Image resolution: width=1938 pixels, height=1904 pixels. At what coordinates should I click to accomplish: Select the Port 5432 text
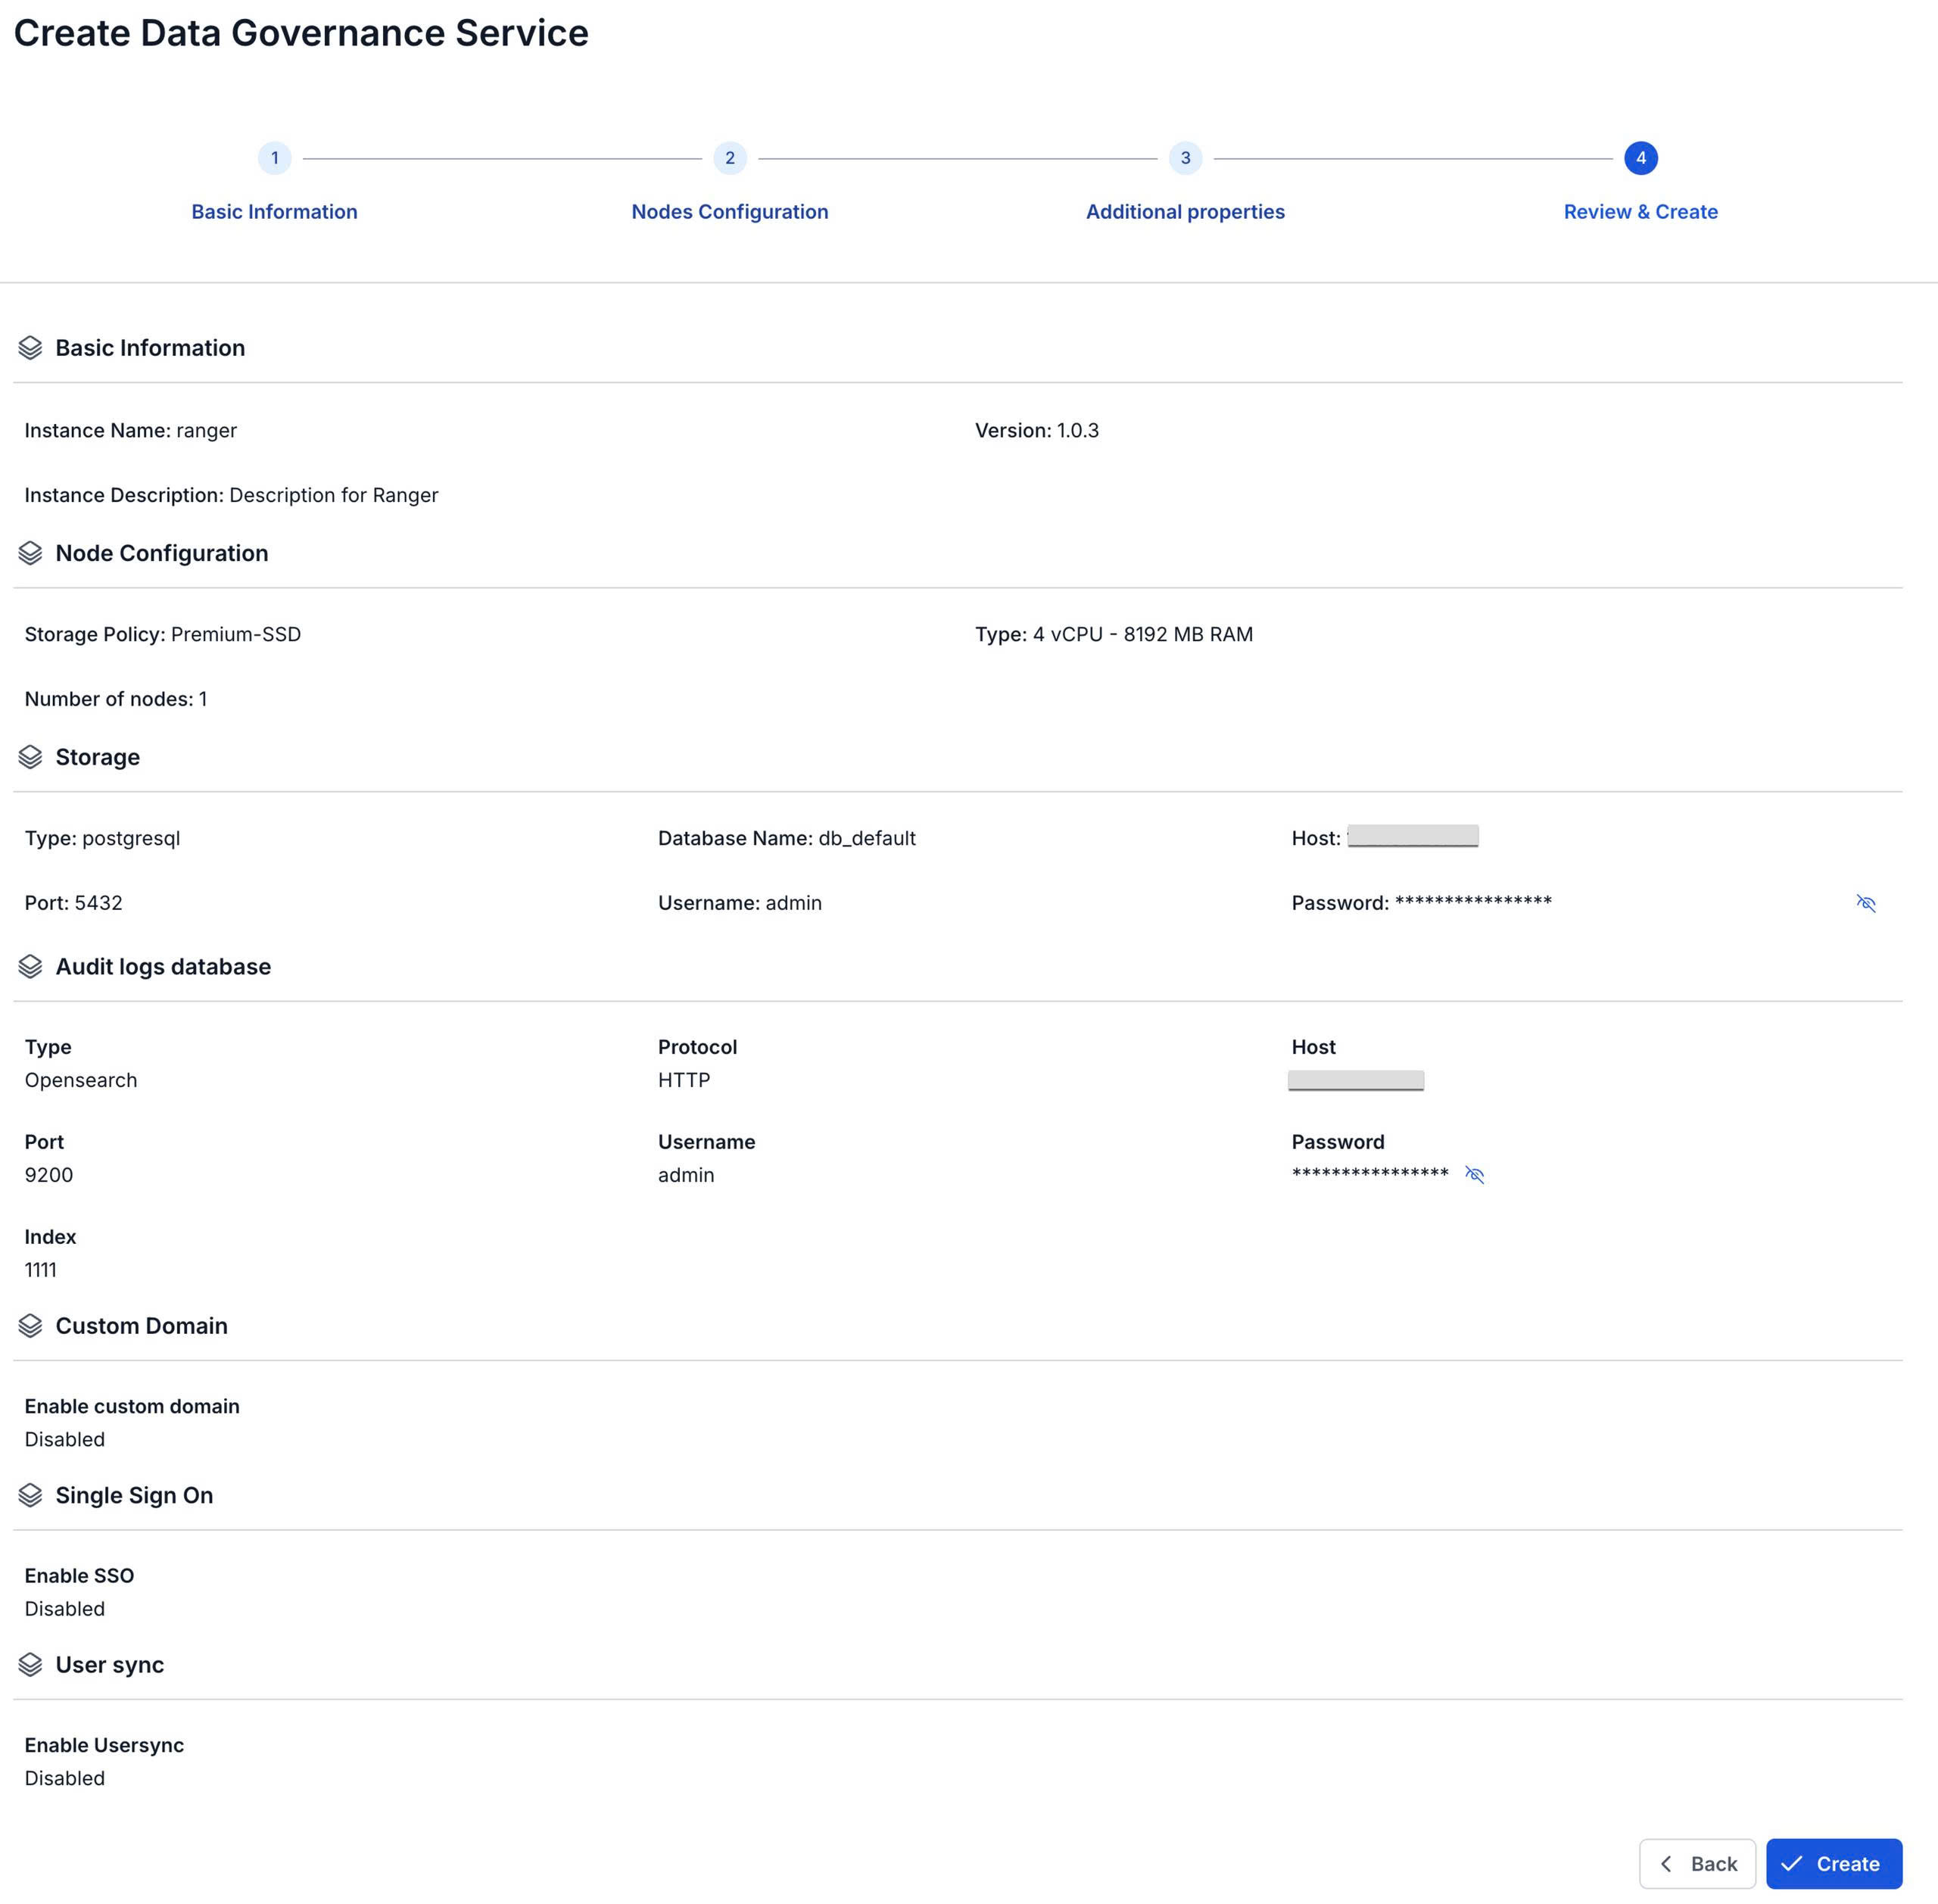click(74, 903)
